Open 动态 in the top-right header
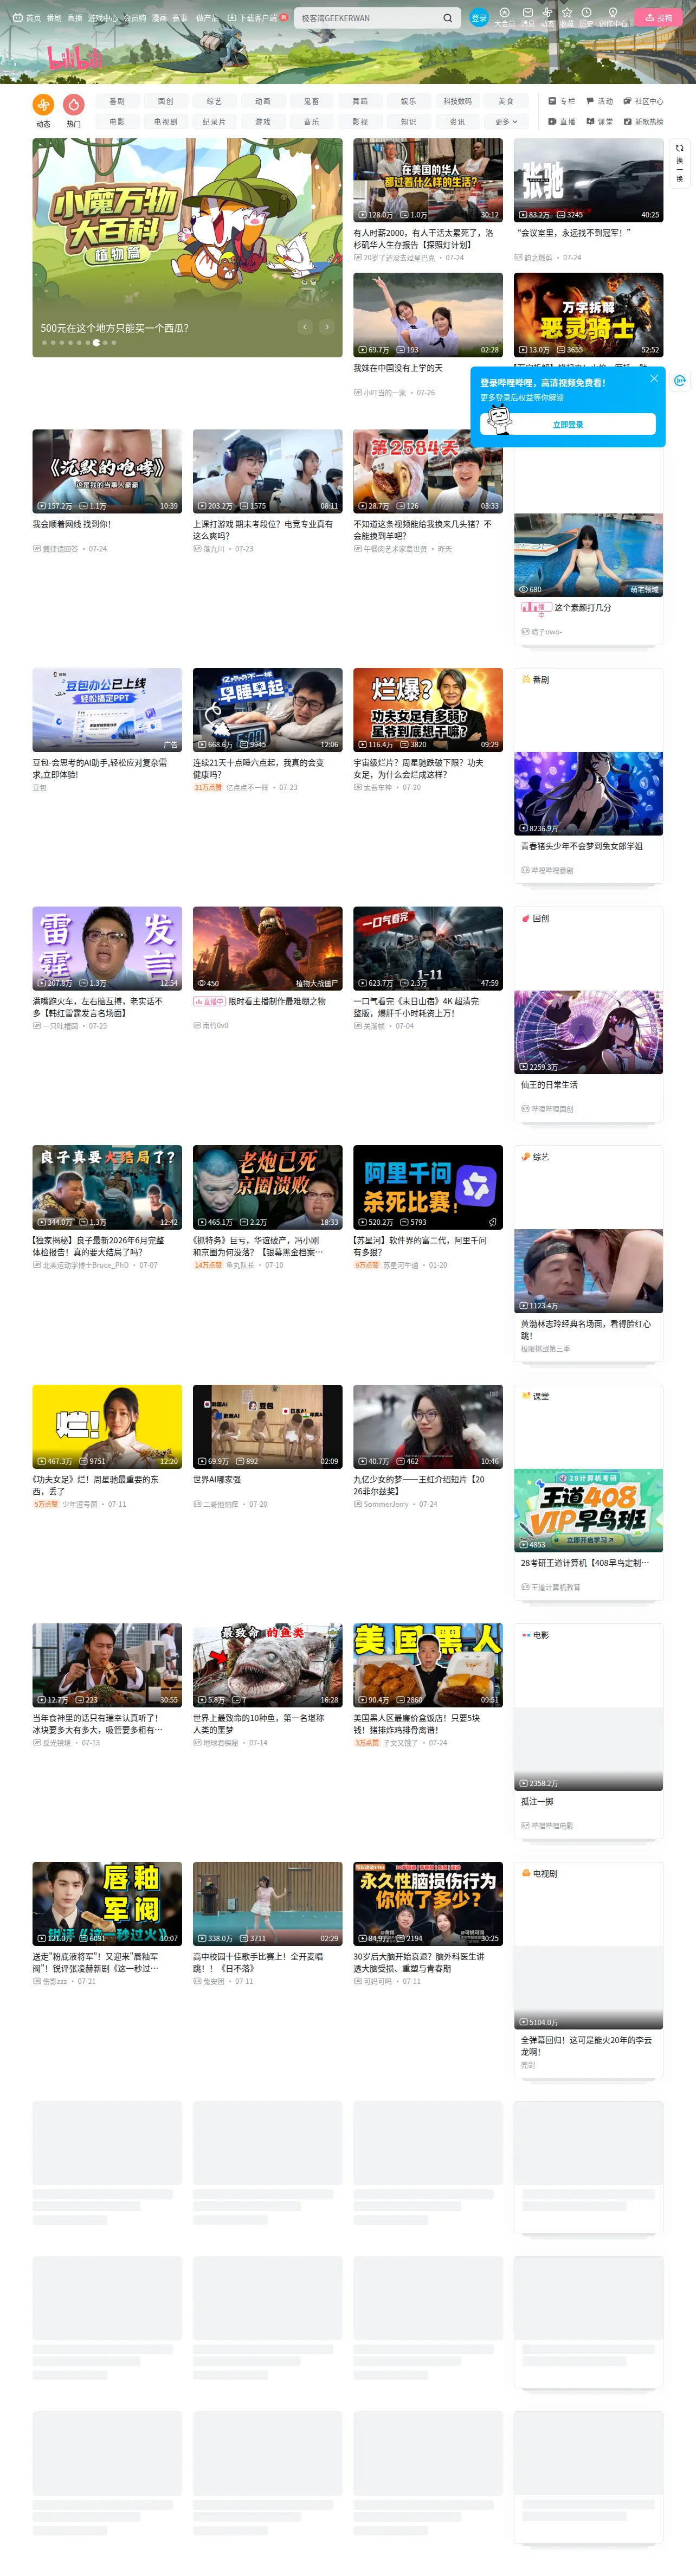696x2576 pixels. [547, 18]
